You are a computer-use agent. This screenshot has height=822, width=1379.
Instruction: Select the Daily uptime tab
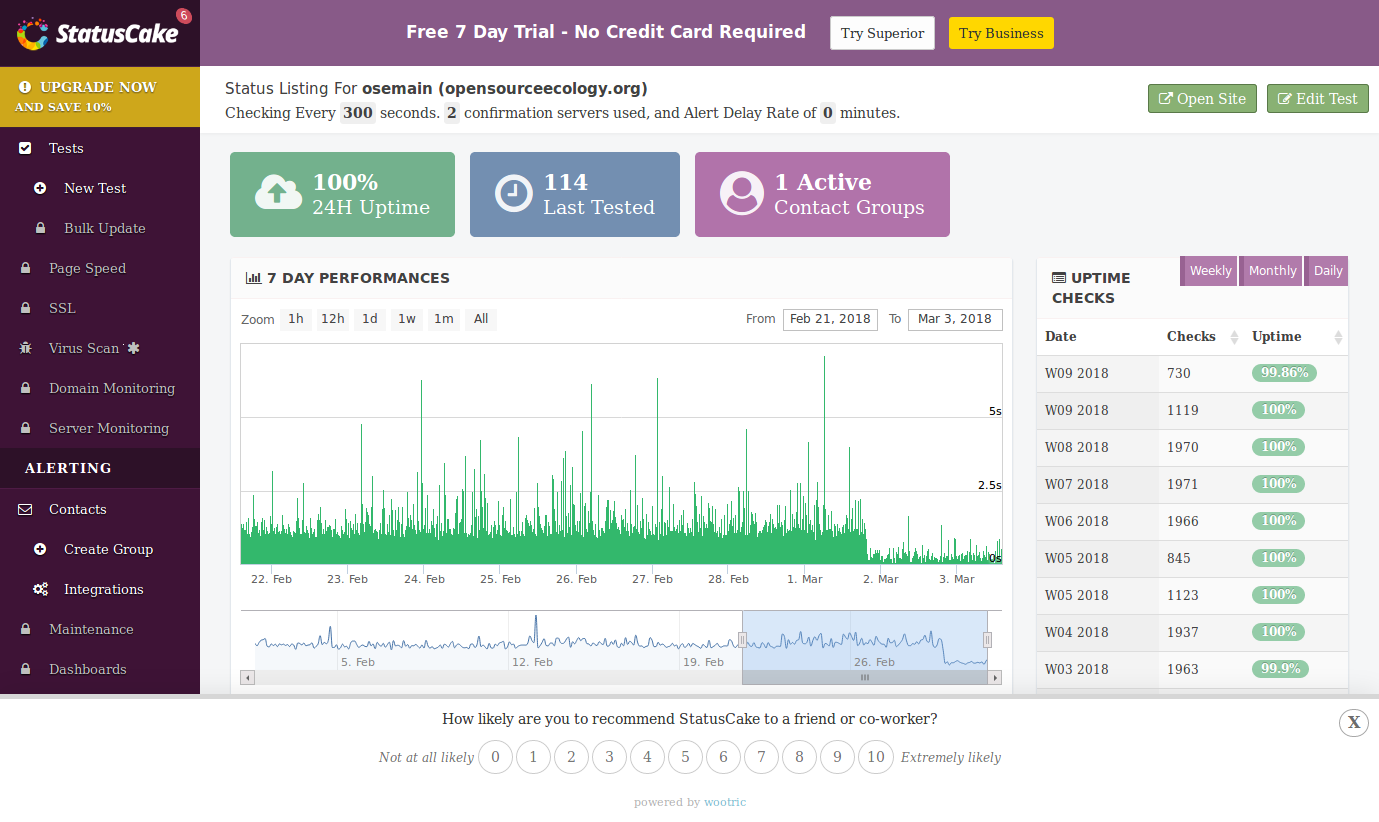(x=1327, y=271)
